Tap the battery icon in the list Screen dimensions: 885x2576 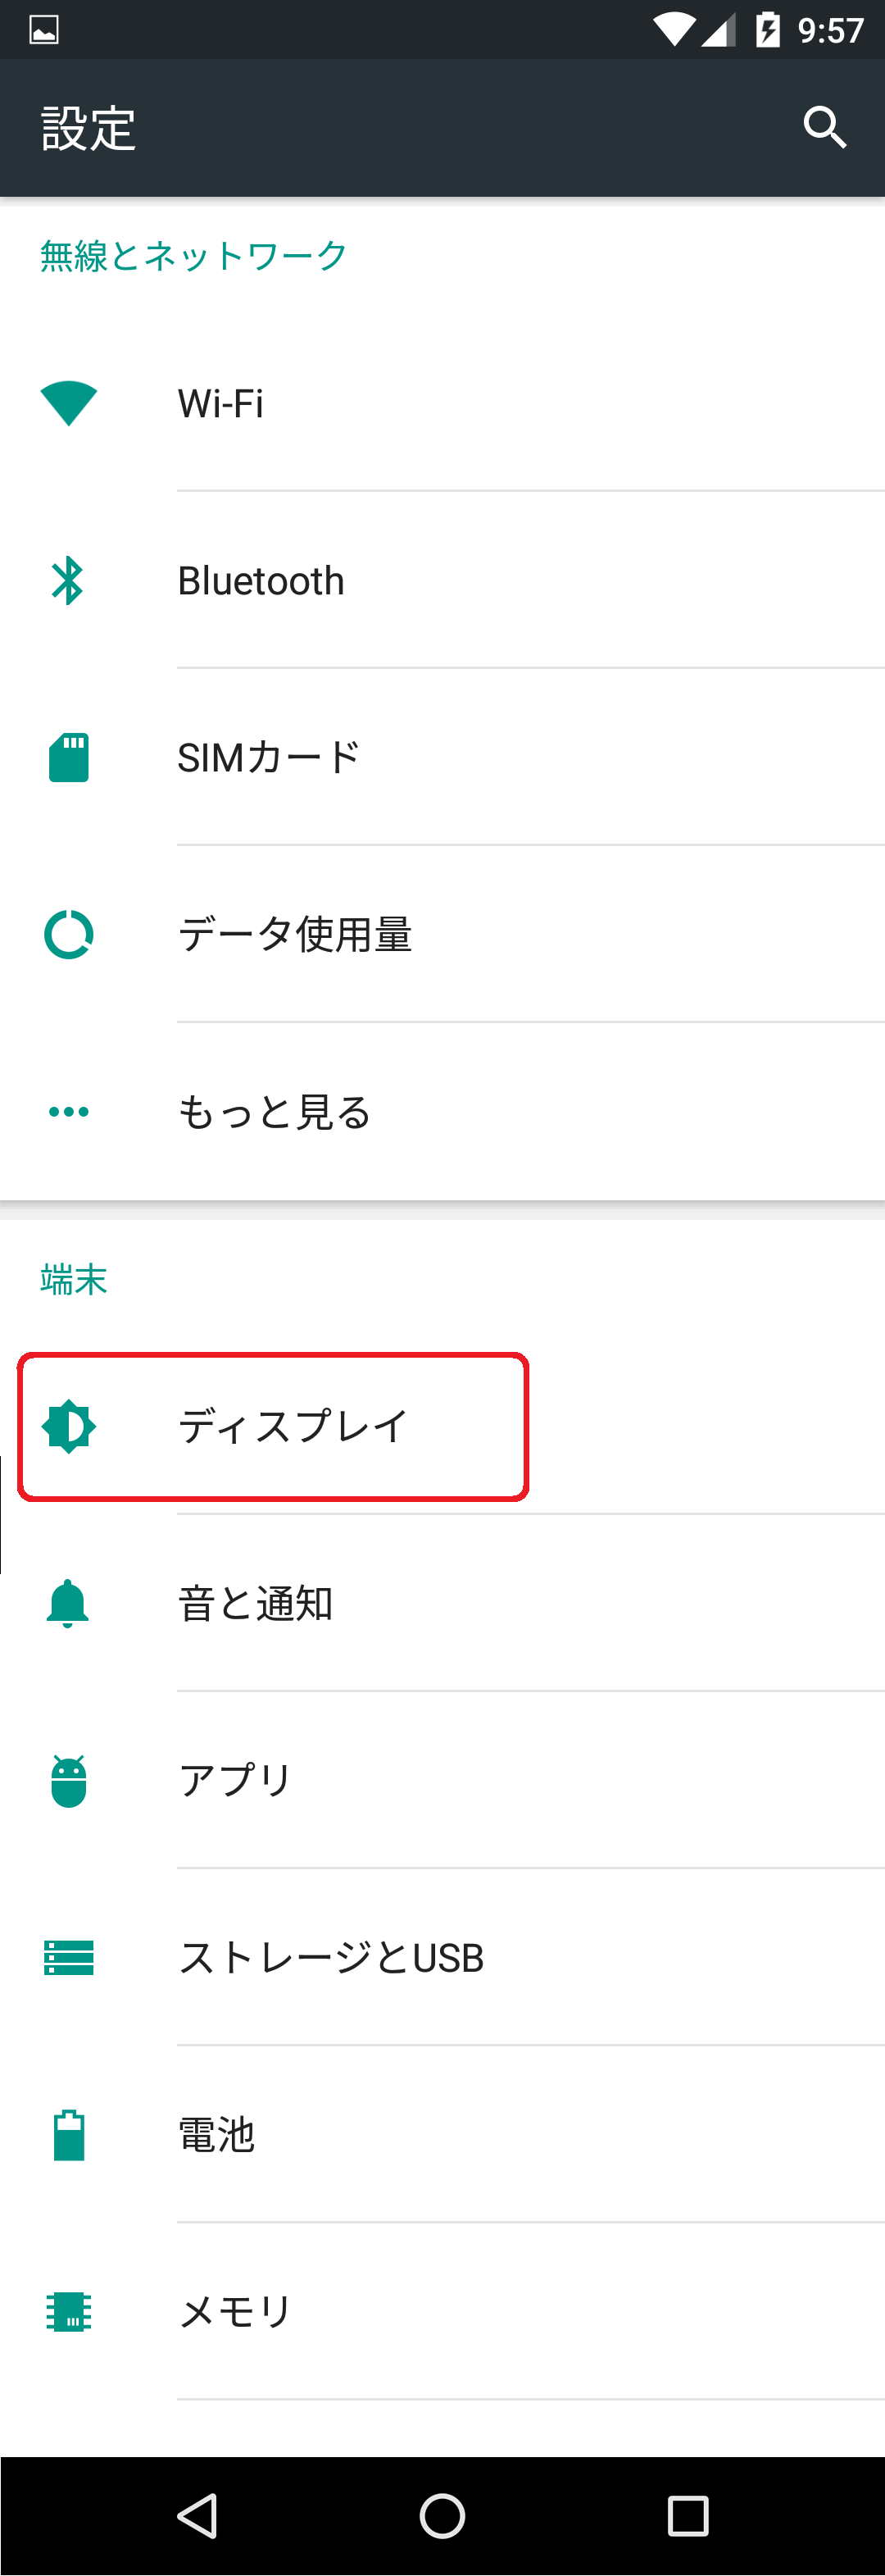click(69, 2134)
